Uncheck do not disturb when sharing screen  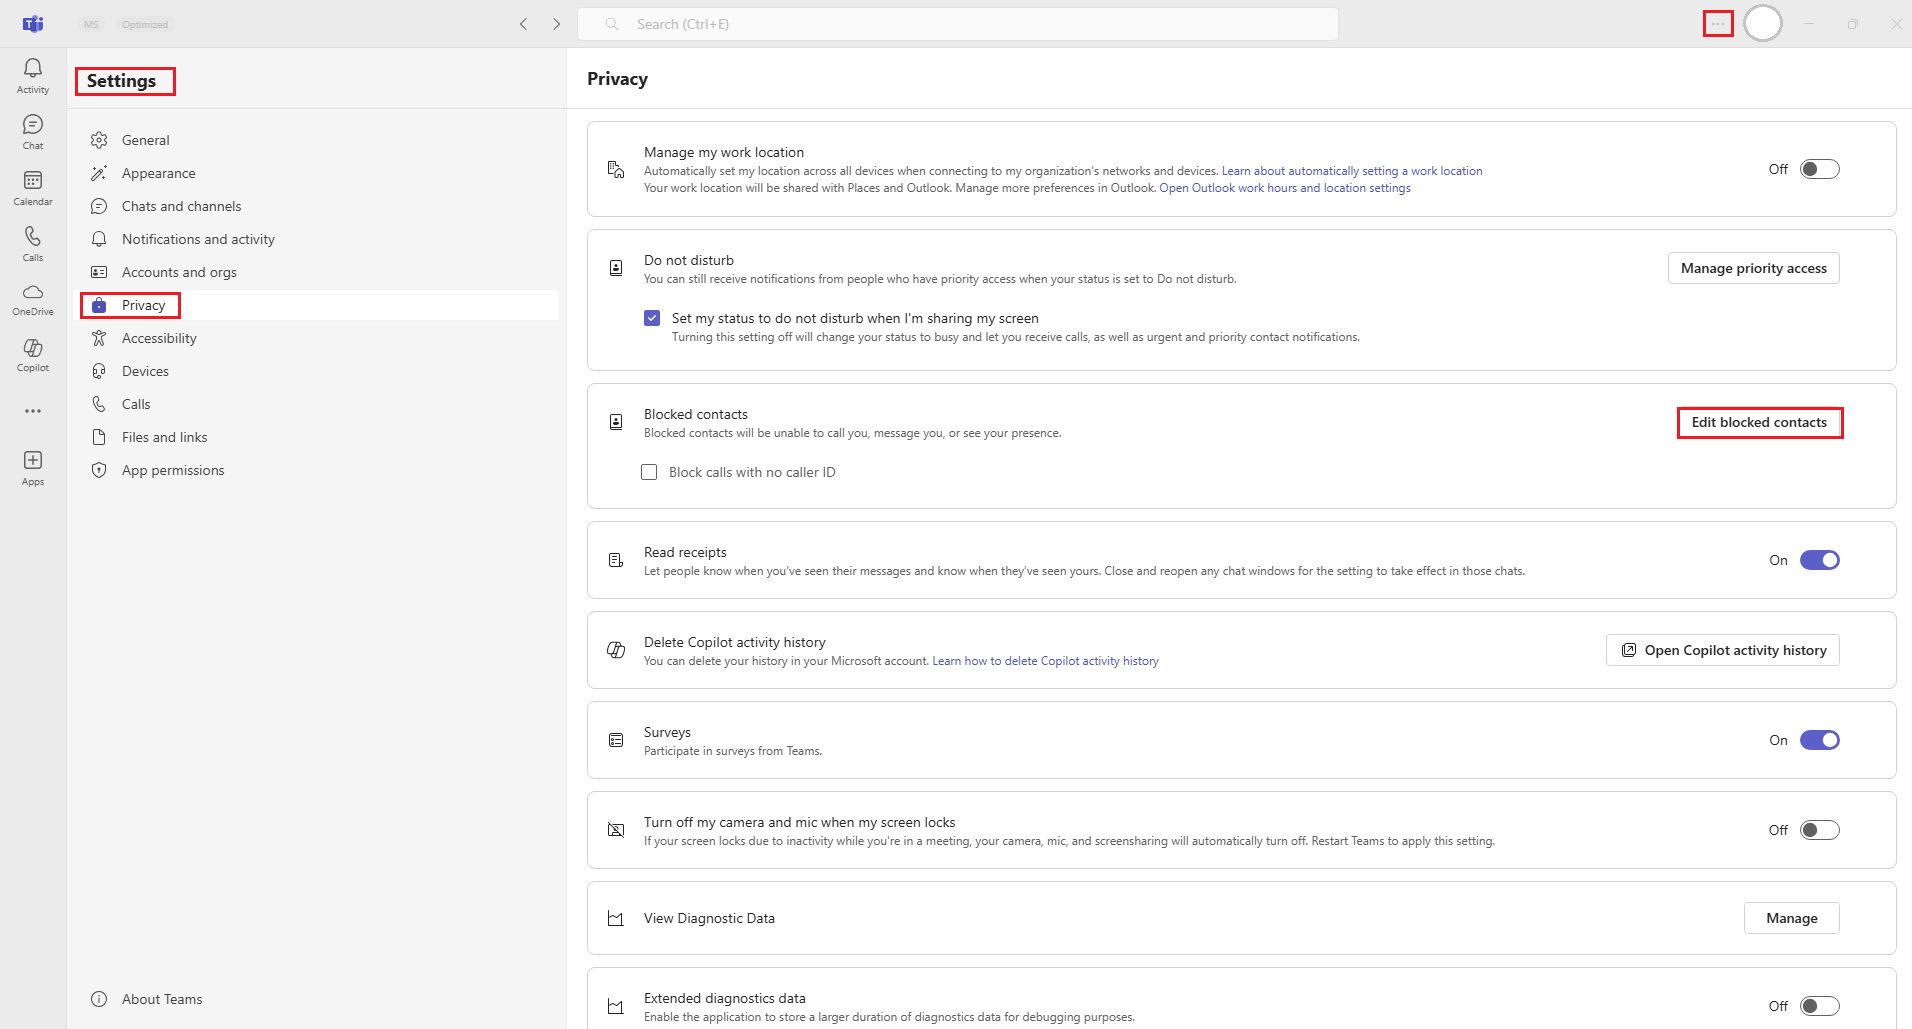[x=652, y=318]
